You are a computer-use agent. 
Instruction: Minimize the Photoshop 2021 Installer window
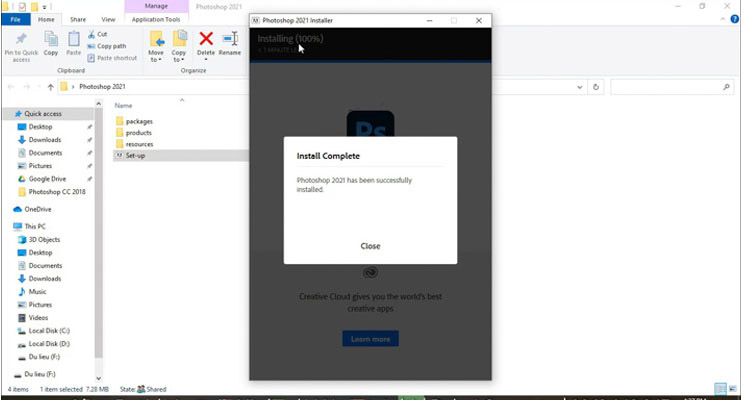pyautogui.click(x=430, y=21)
